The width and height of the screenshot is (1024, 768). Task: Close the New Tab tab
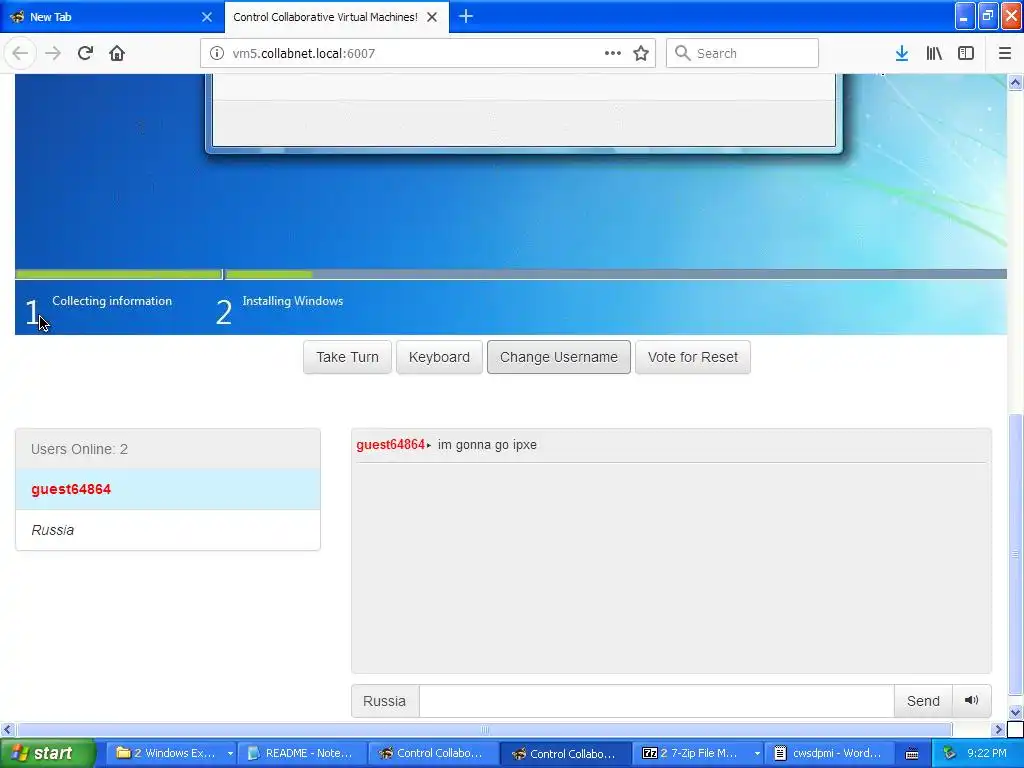207,17
